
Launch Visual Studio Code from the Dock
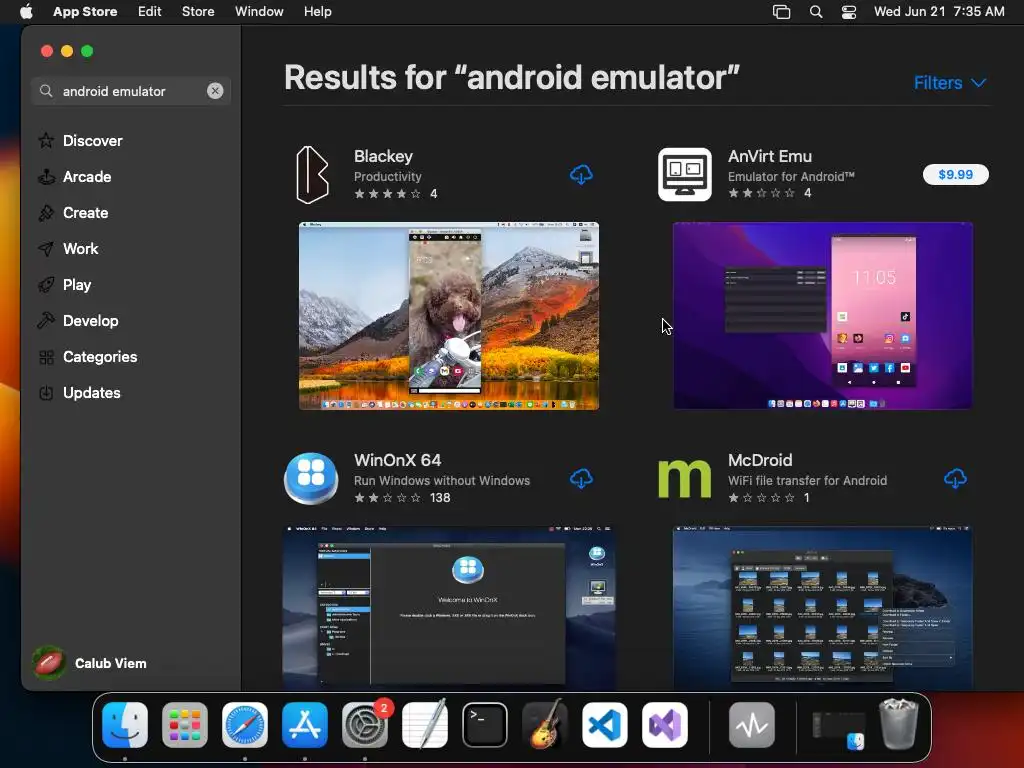pos(605,725)
